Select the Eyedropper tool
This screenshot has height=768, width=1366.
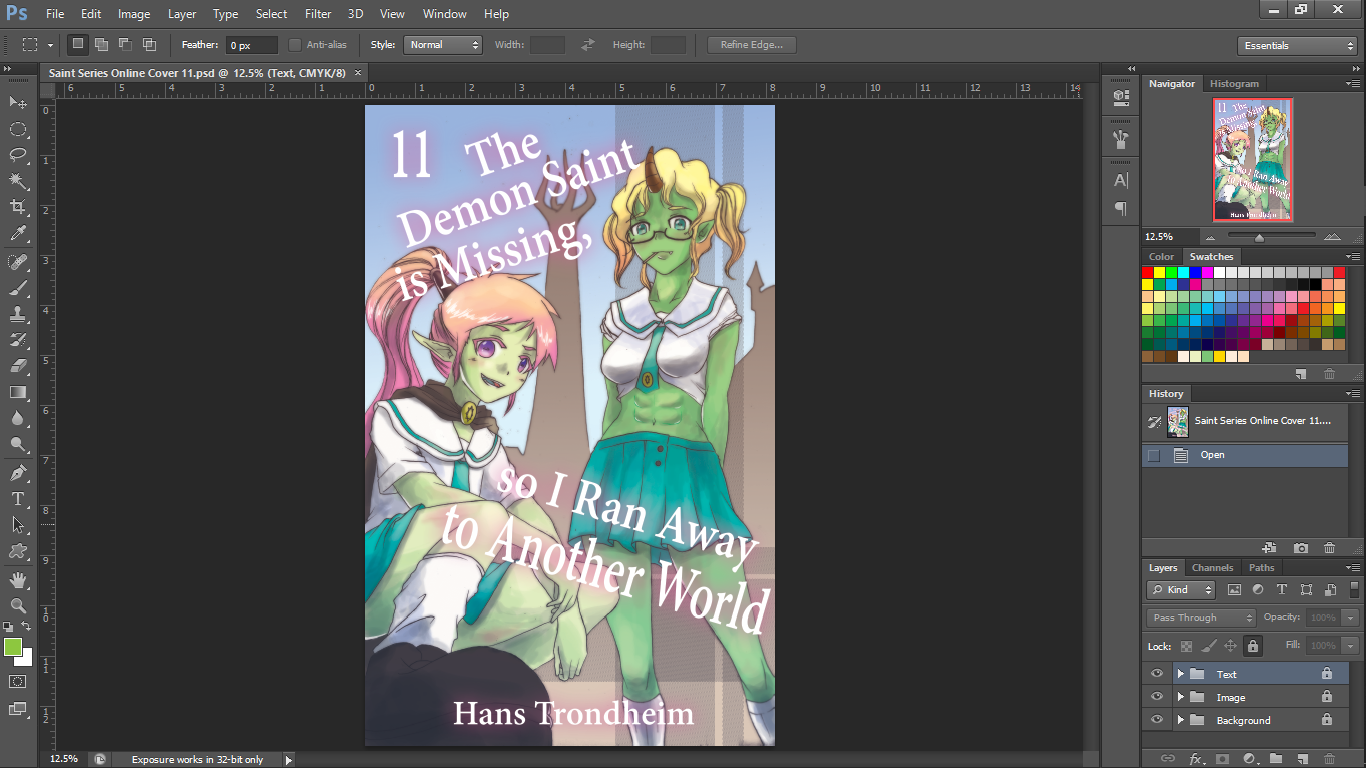click(x=18, y=234)
